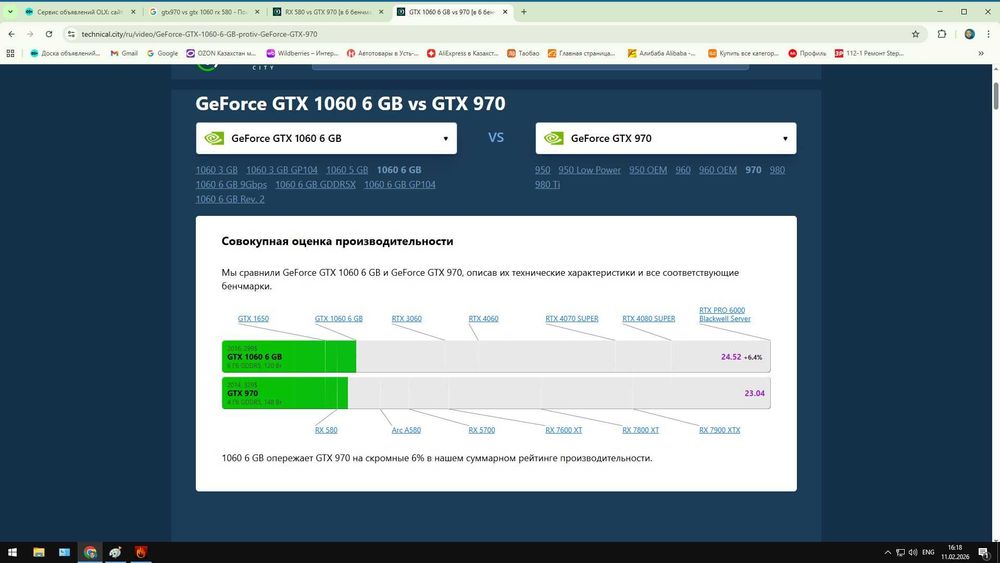Image resolution: width=1000 pixels, height=563 pixels.
Task: Open the 960 OEM link
Action: pos(717,170)
